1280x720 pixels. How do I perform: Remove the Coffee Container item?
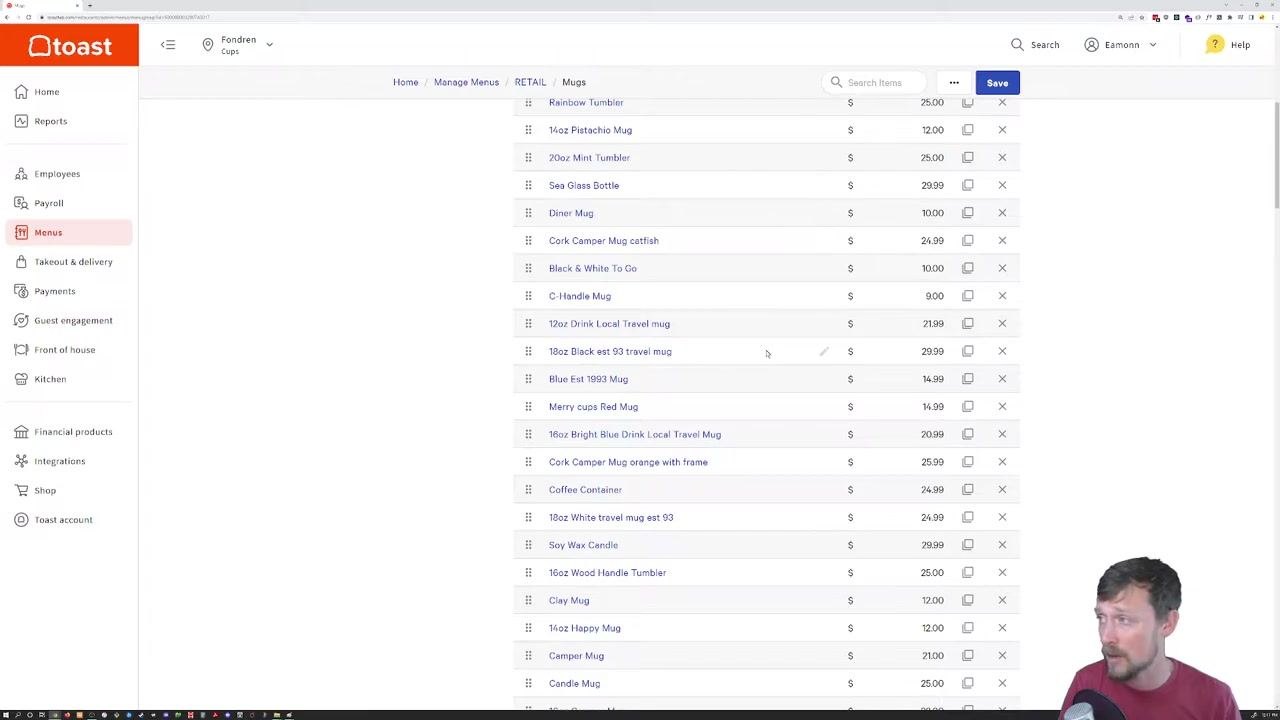tap(1002, 490)
